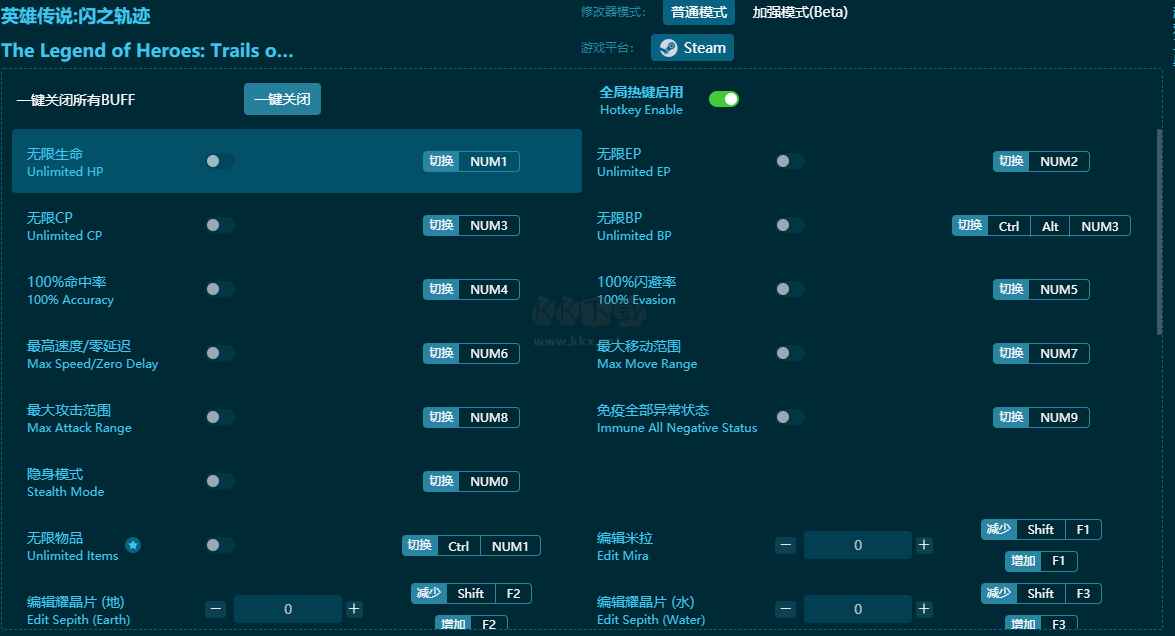Click the Edit Mira label
Viewport: 1175px width, 636px height.
pos(622,556)
